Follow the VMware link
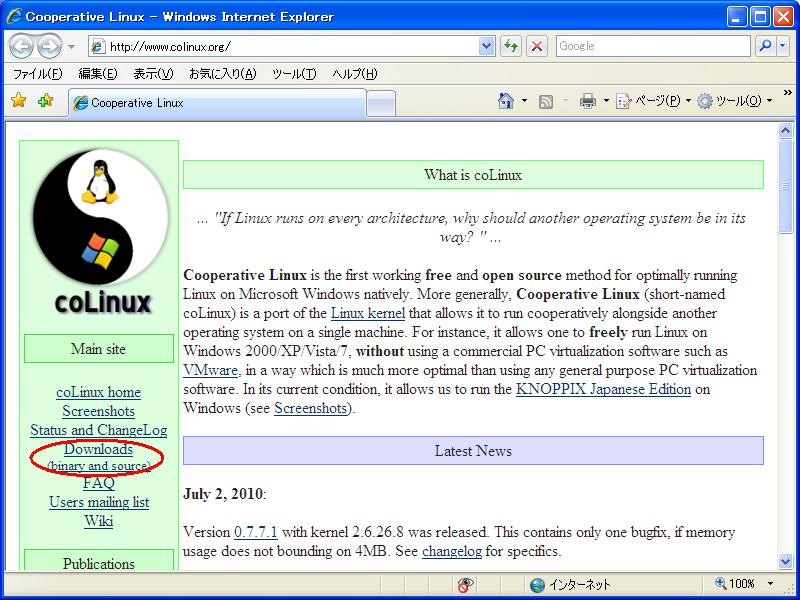Screen dimensions: 800x600 210,370
